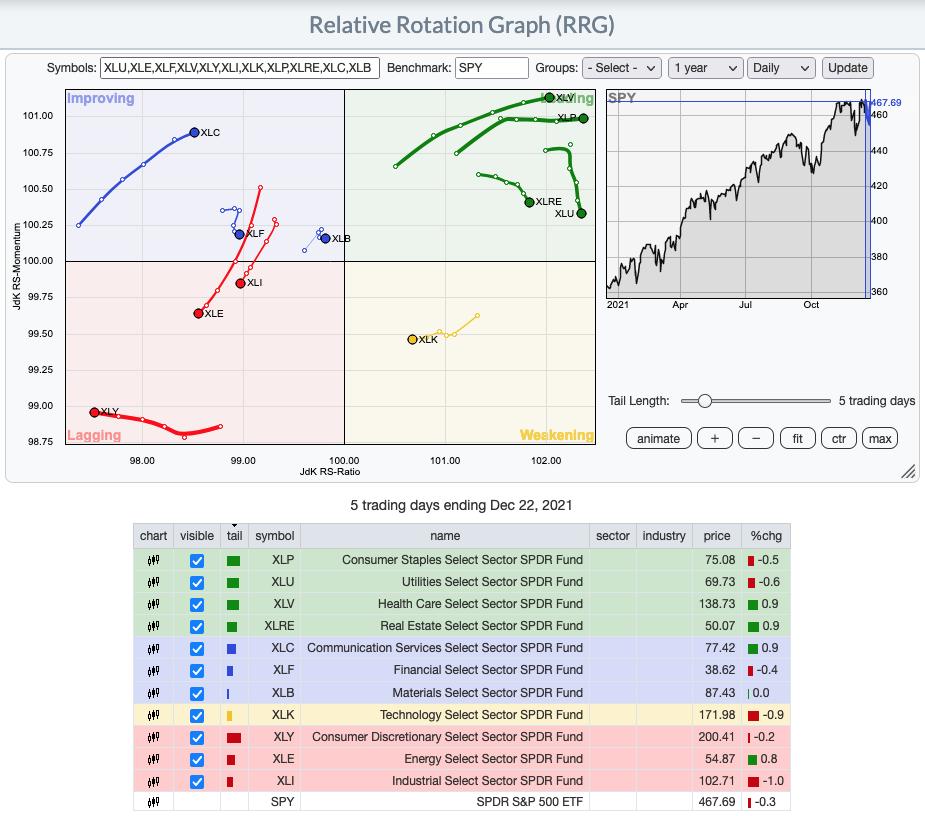Click XLP green tail color swatch

[x=234, y=561]
